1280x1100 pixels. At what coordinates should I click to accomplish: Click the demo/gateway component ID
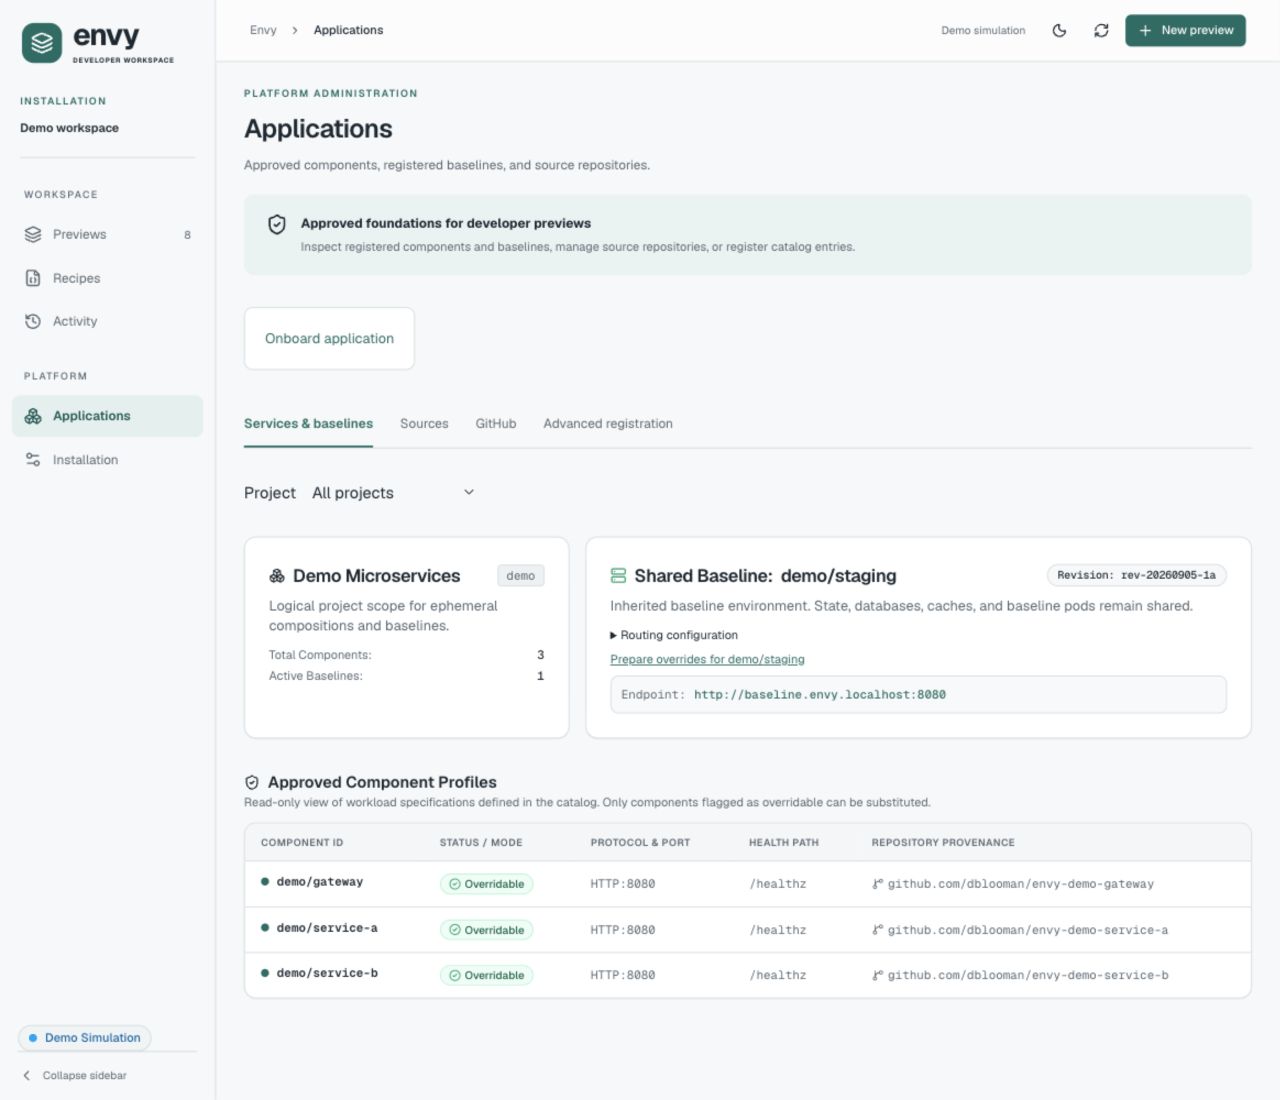tap(320, 882)
